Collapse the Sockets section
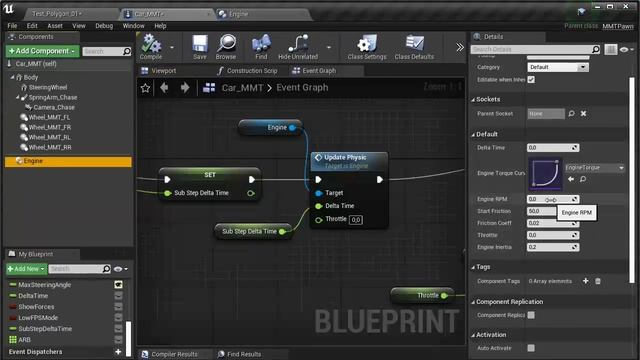This screenshot has width=640, height=360. 473,100
